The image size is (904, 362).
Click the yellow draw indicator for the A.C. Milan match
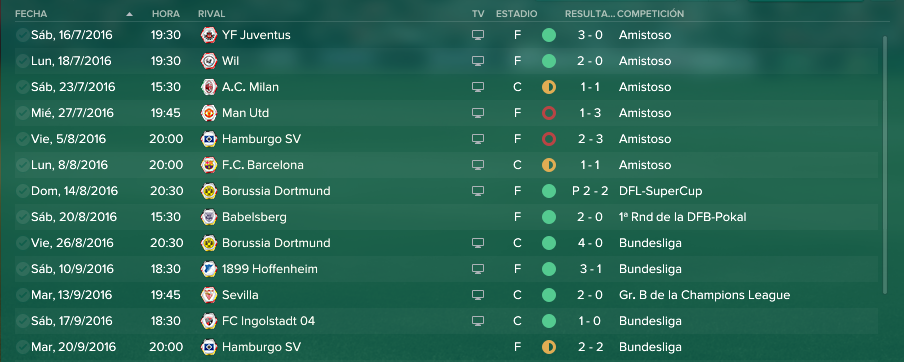click(x=549, y=87)
